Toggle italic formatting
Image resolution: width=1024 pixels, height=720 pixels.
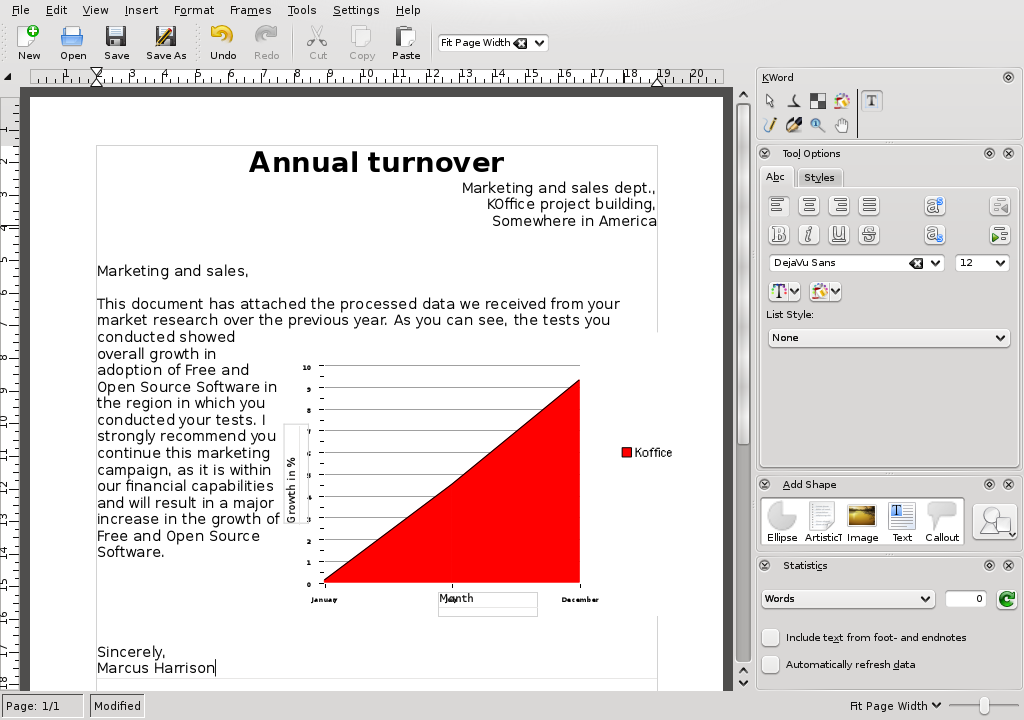[x=808, y=234]
